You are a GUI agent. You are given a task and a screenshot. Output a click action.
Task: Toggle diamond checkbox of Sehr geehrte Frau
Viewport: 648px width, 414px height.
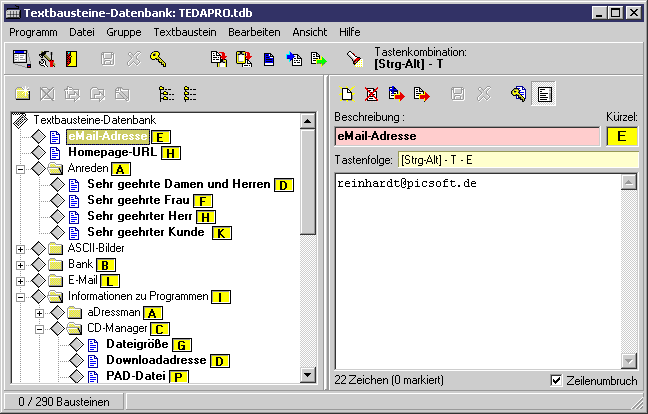click(x=57, y=200)
